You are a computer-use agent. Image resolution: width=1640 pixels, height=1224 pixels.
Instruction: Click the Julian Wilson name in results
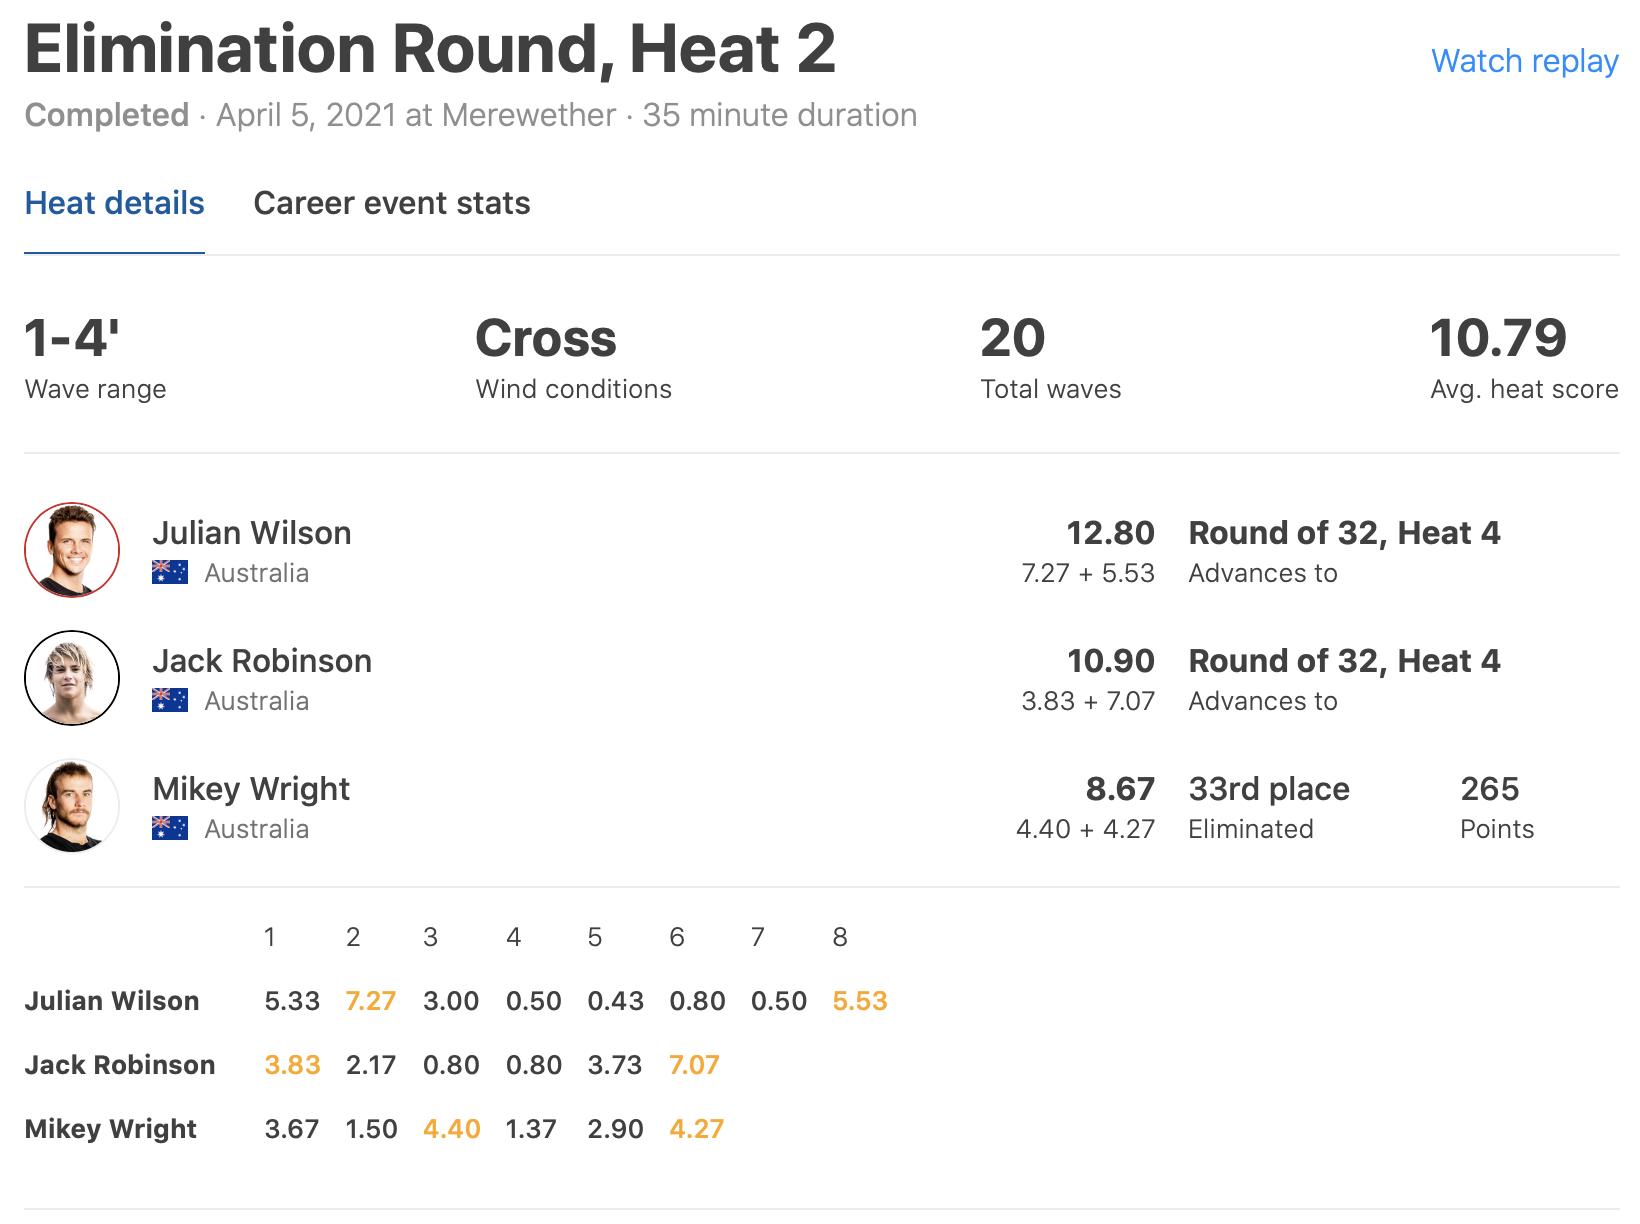coord(251,533)
